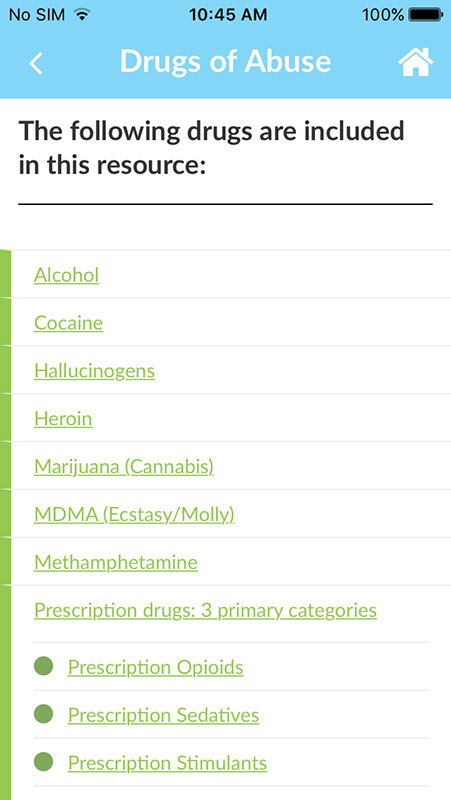451x800 pixels.
Task: Select Hallucinogens from the list
Action: (94, 371)
